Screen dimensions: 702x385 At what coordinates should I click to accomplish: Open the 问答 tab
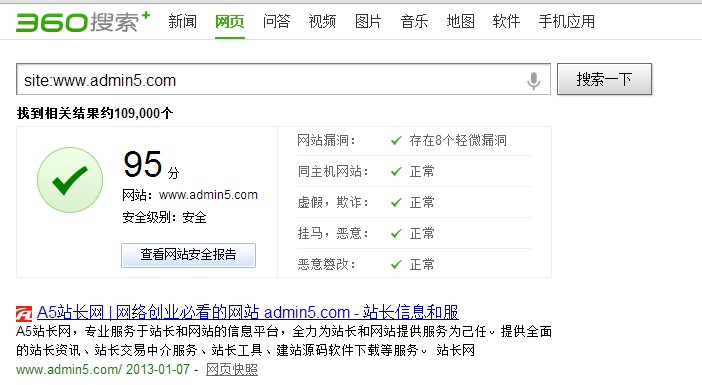pyautogui.click(x=276, y=21)
